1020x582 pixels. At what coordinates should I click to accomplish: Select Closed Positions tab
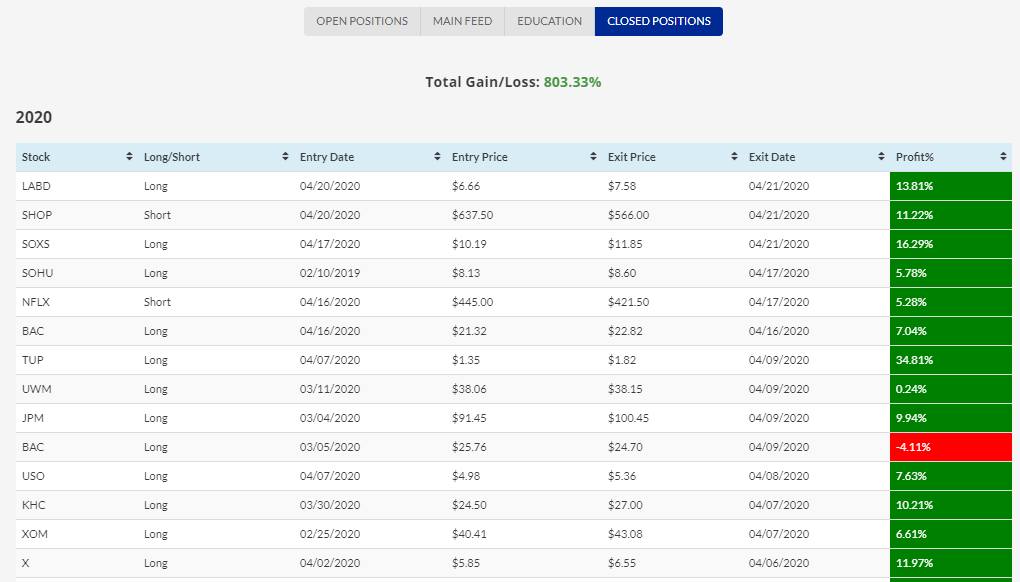coord(659,21)
